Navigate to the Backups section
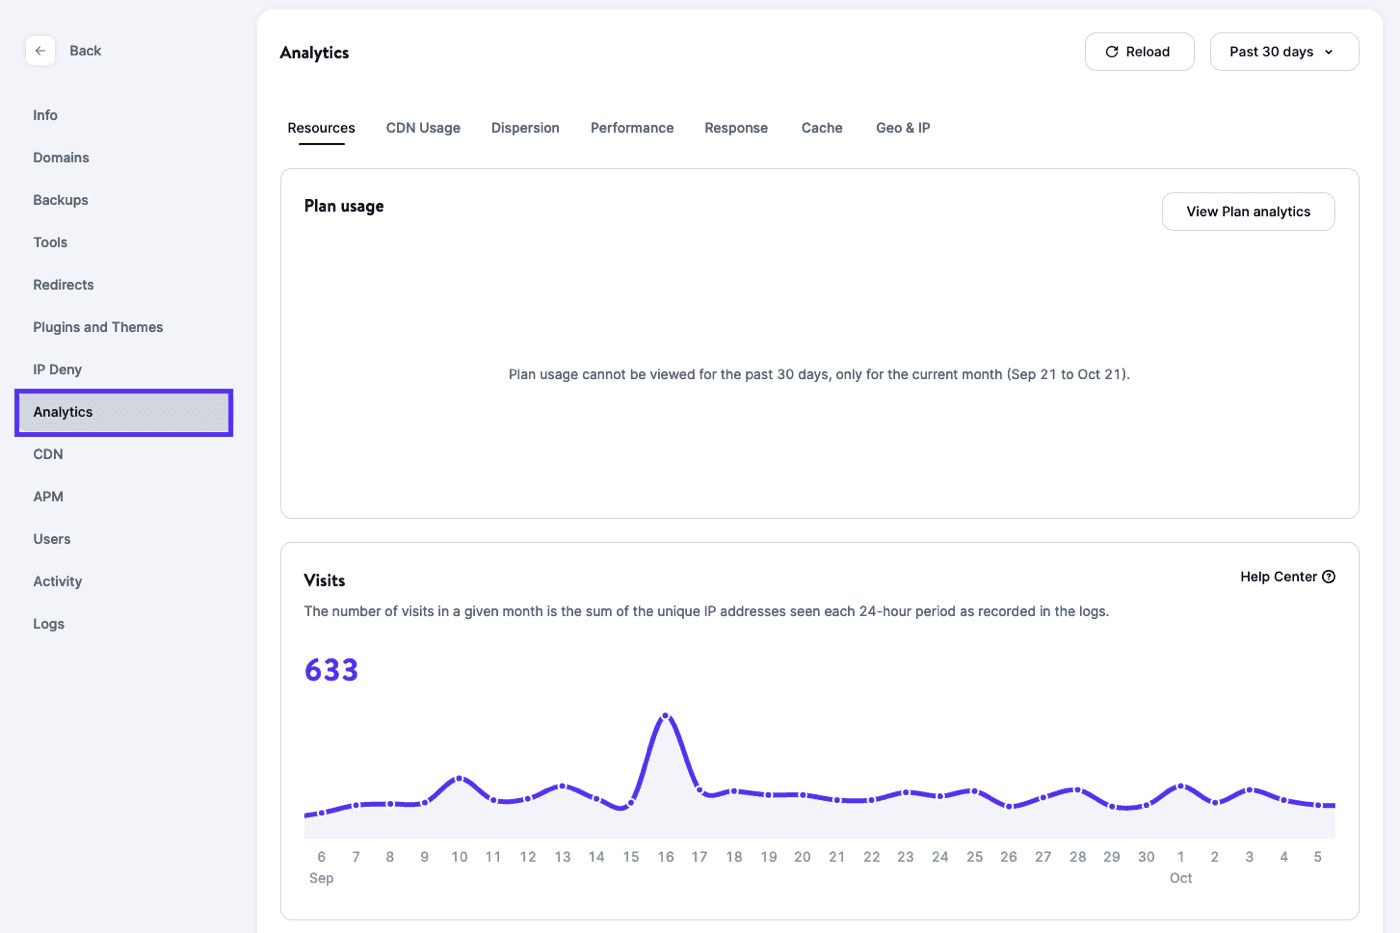The height and width of the screenshot is (933, 1400). pyautogui.click(x=60, y=199)
